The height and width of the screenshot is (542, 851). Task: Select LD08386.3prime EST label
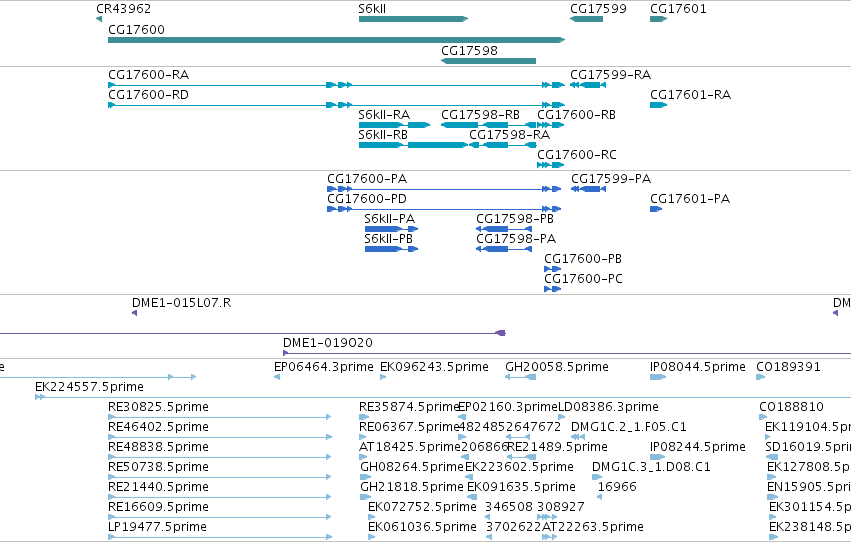tap(608, 407)
